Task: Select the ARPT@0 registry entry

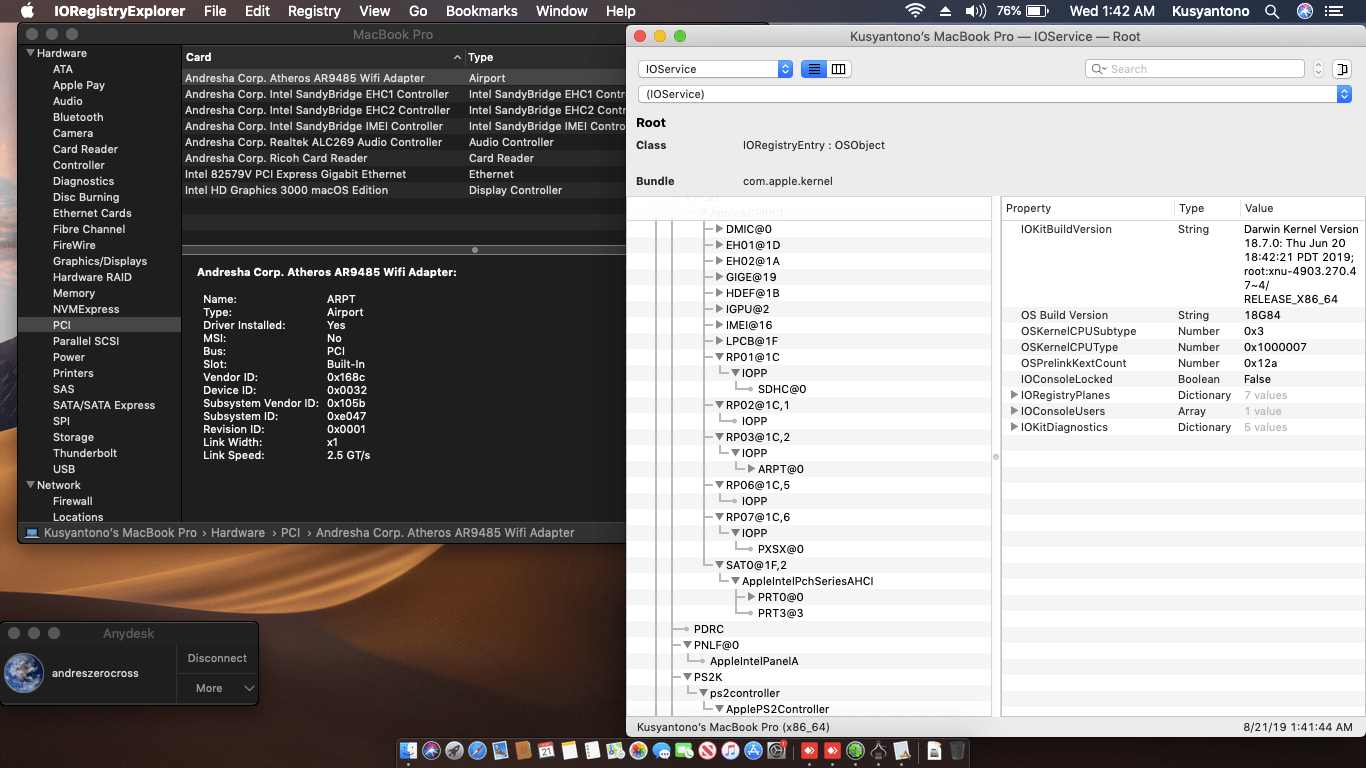Action: pyautogui.click(x=781, y=469)
